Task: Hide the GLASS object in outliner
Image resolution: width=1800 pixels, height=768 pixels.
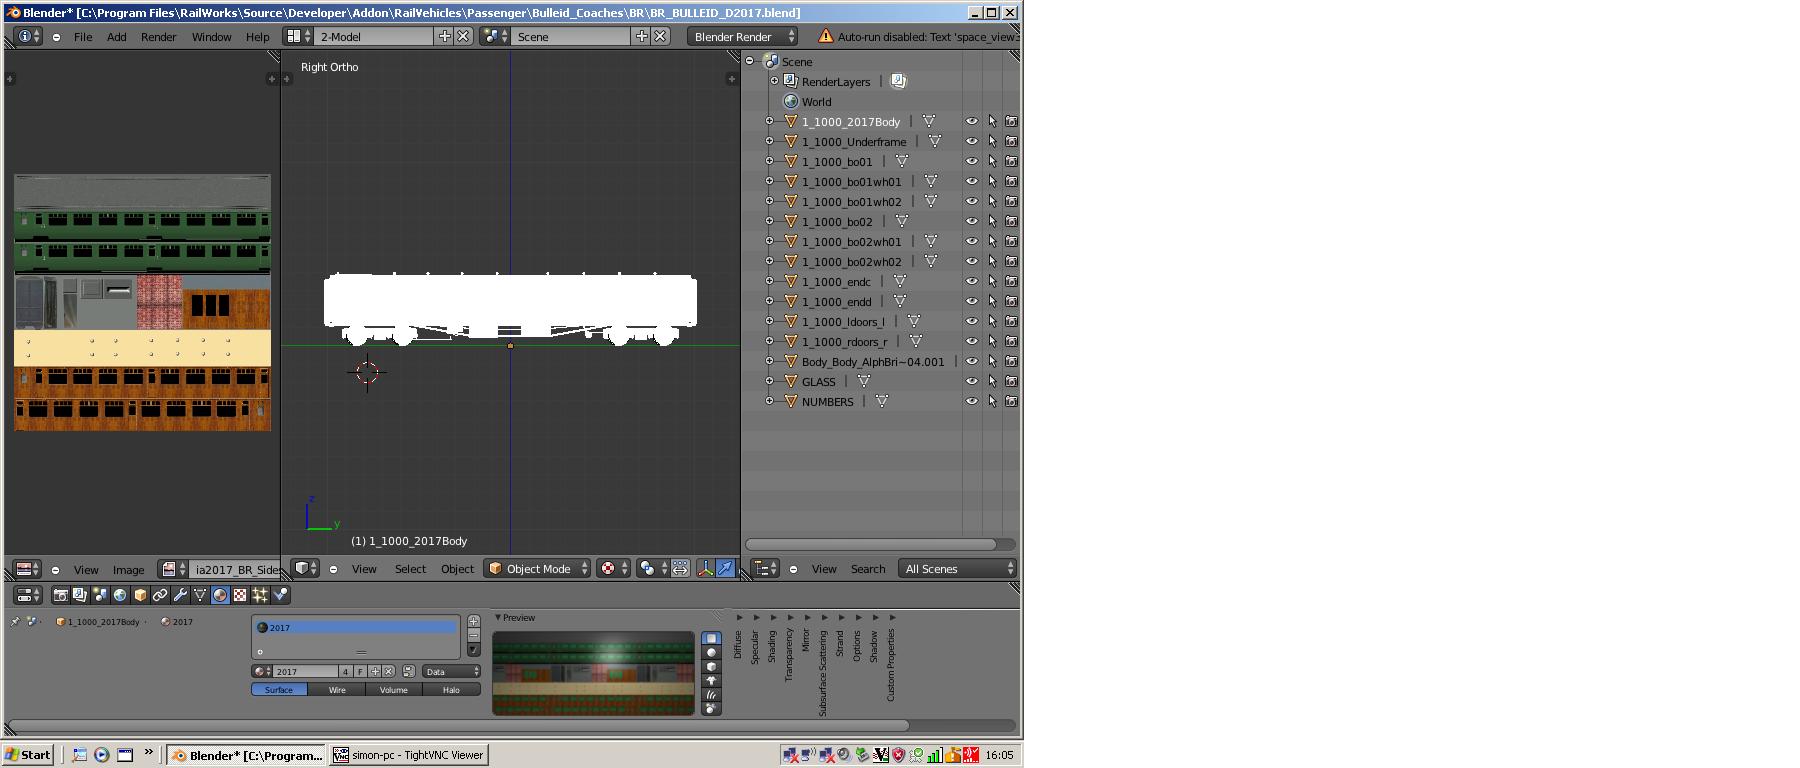Action: pyautogui.click(x=971, y=381)
